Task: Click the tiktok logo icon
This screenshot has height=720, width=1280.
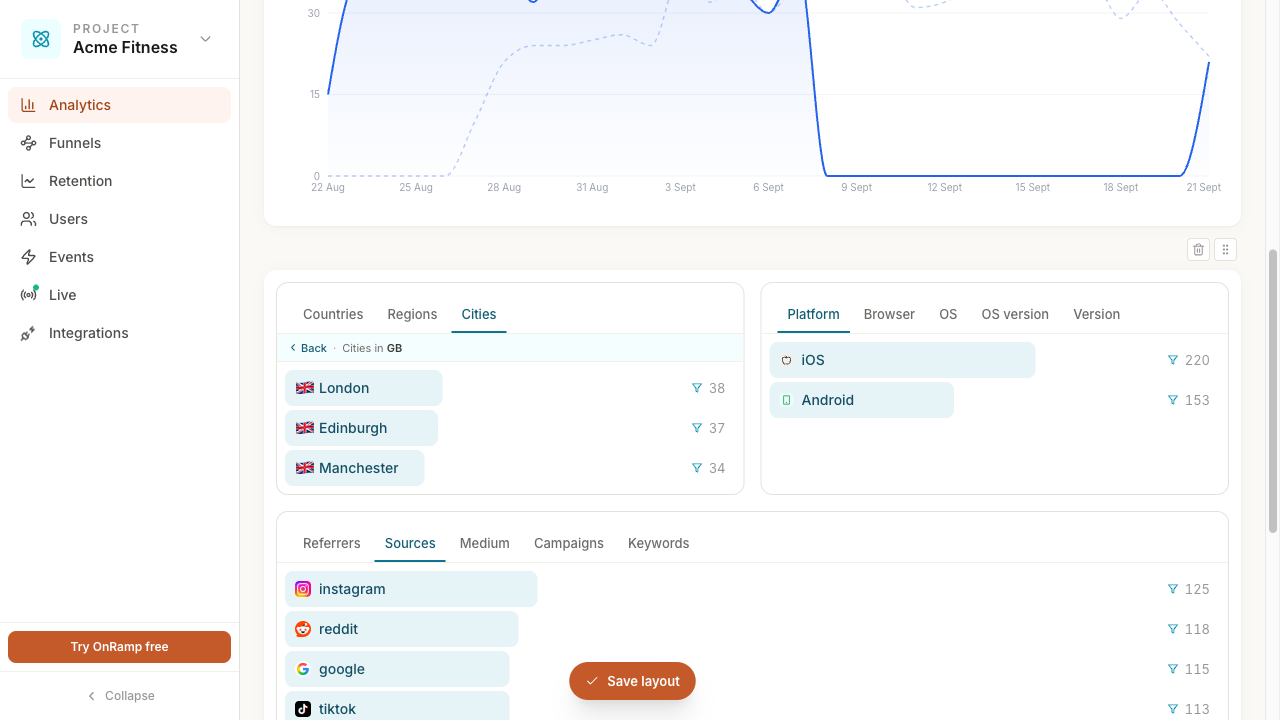Action: [x=303, y=709]
